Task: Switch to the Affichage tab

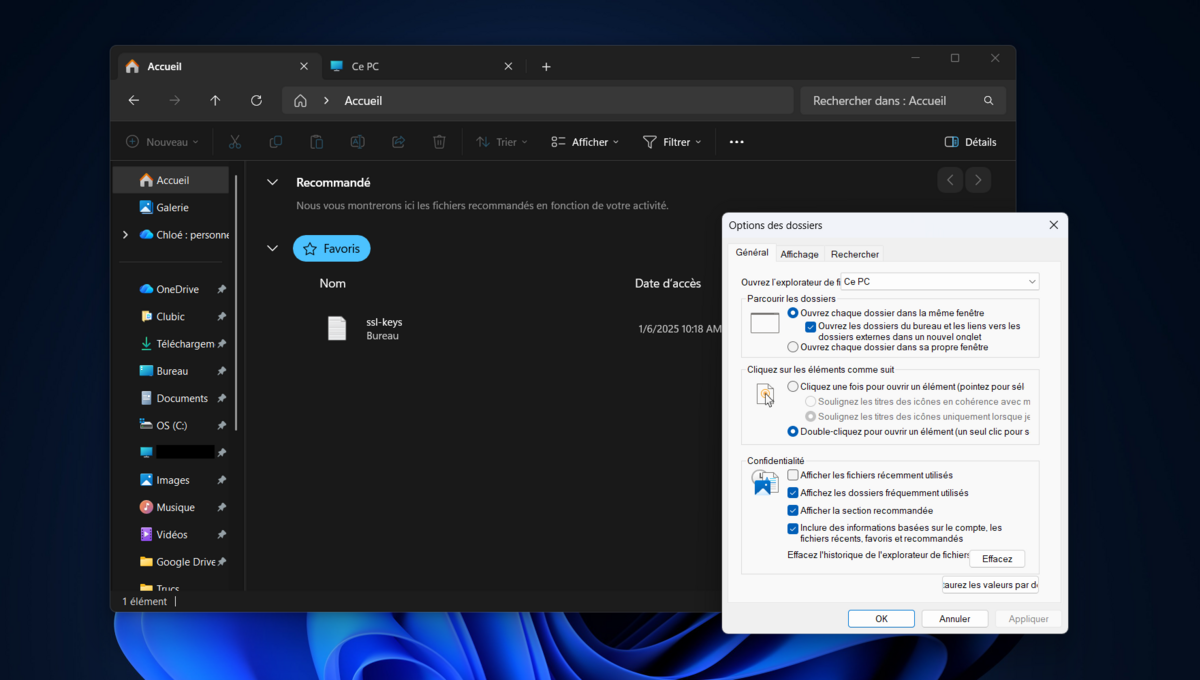Action: tap(799, 254)
